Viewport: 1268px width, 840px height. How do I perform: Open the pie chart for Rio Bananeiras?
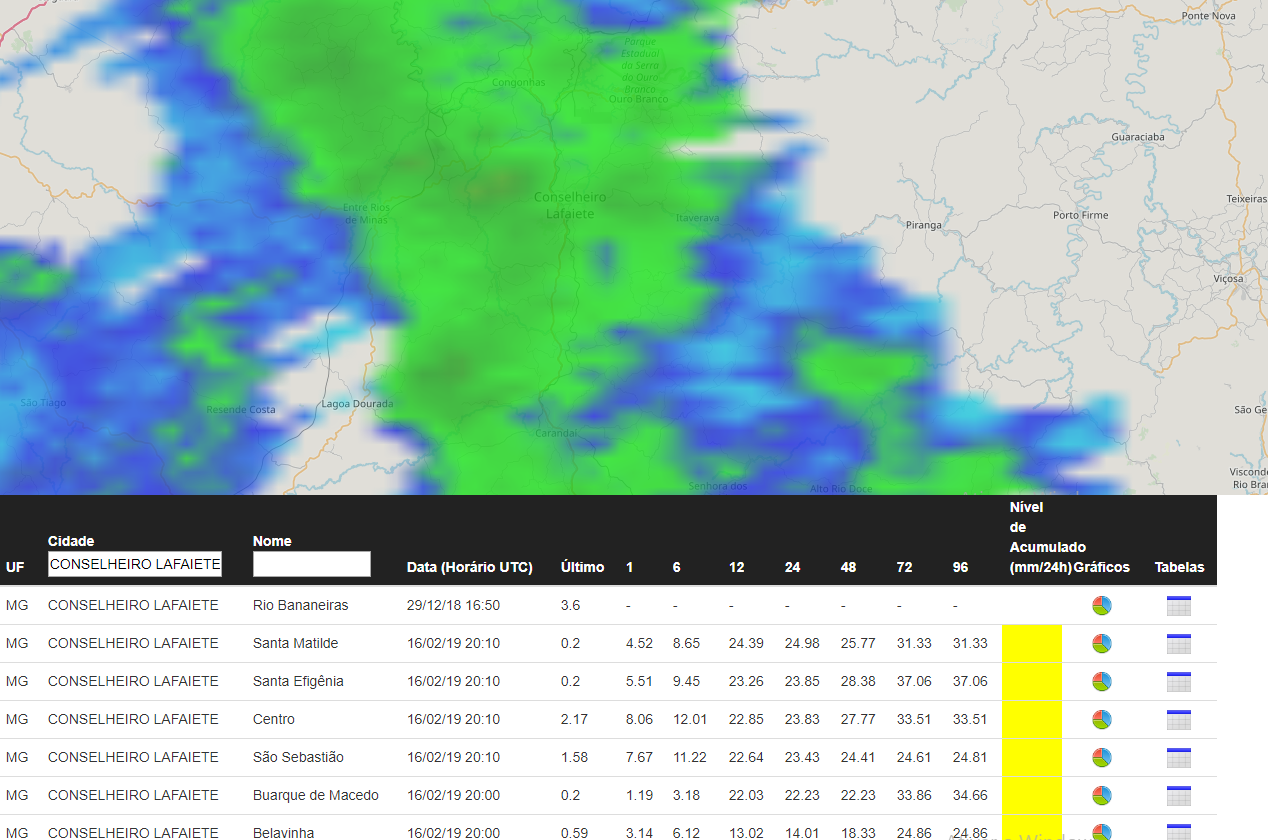click(x=1101, y=606)
